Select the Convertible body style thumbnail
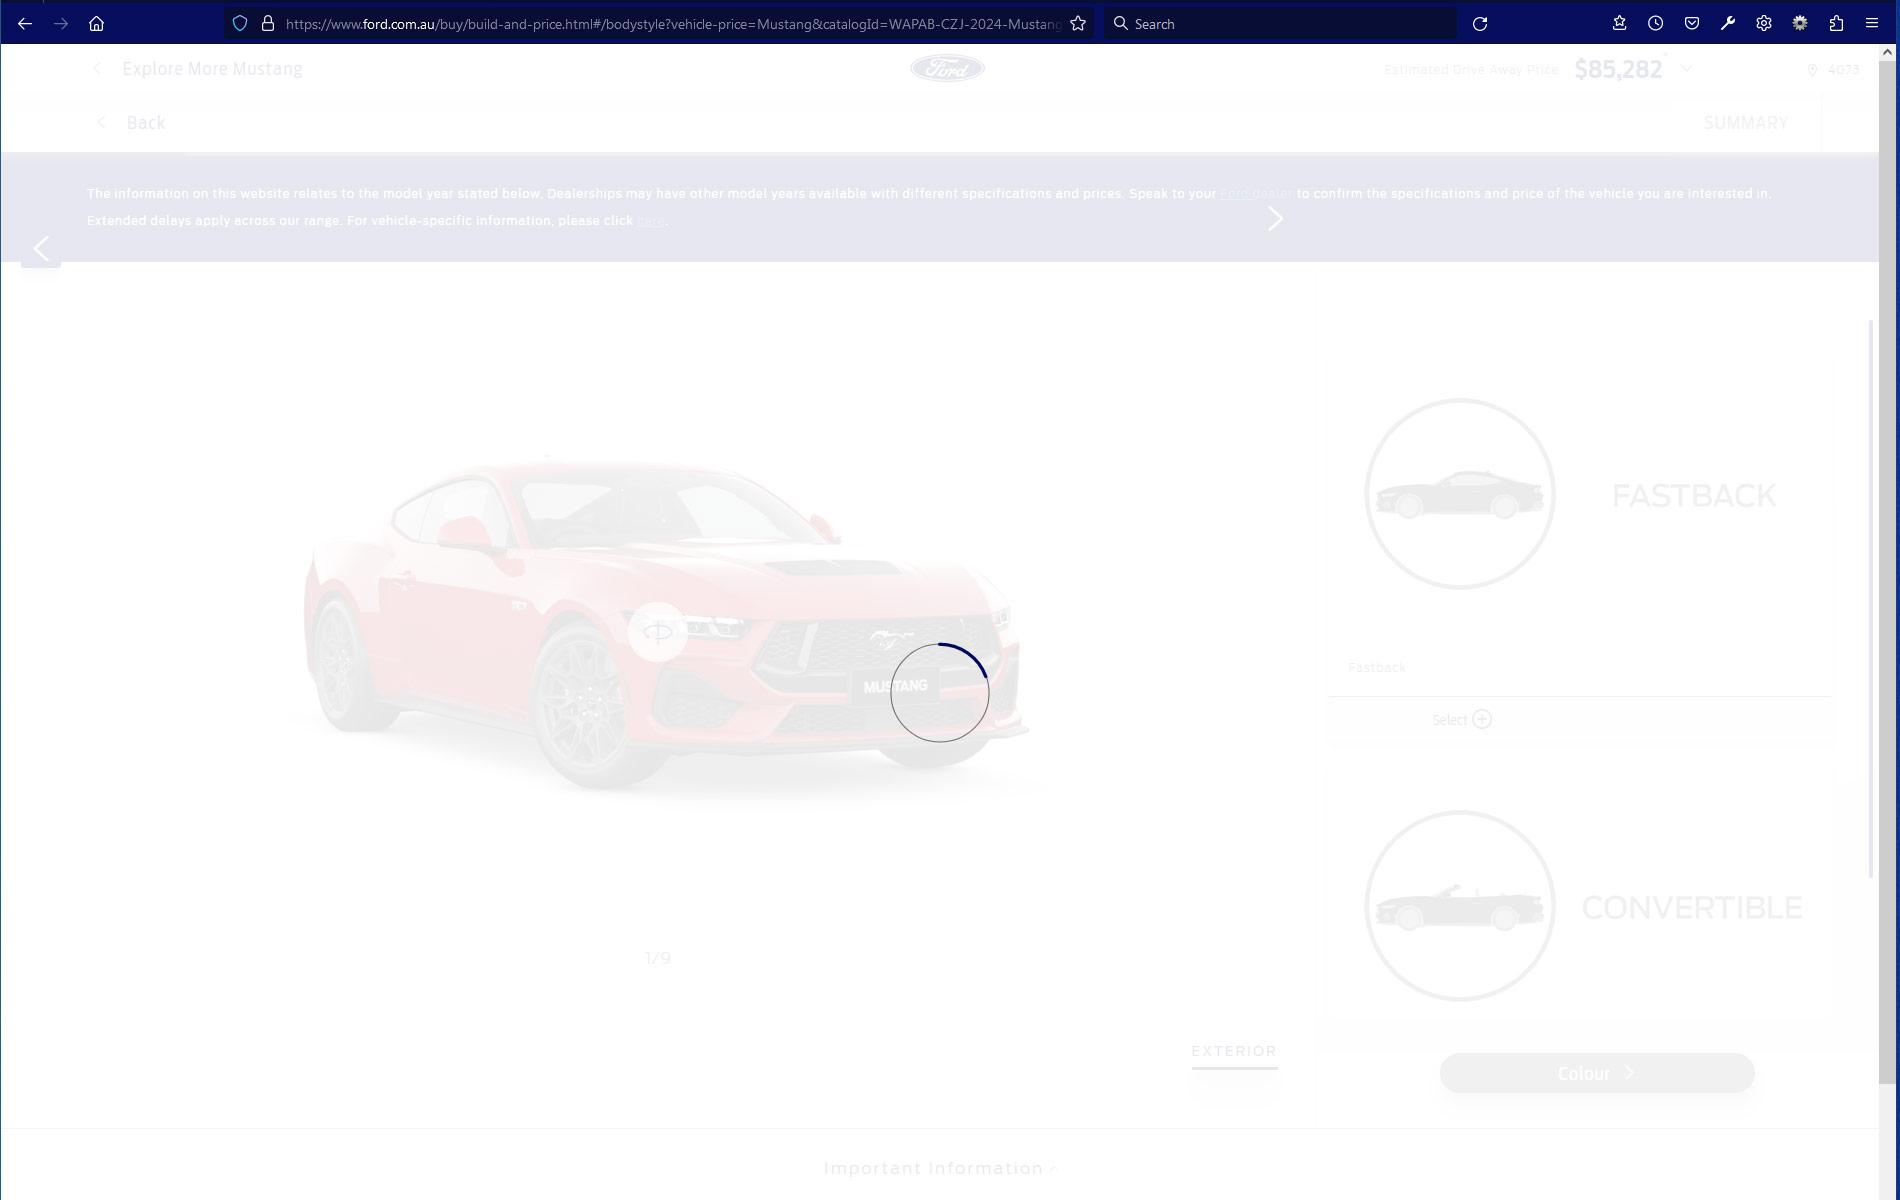Image resolution: width=1900 pixels, height=1200 pixels. (x=1460, y=906)
